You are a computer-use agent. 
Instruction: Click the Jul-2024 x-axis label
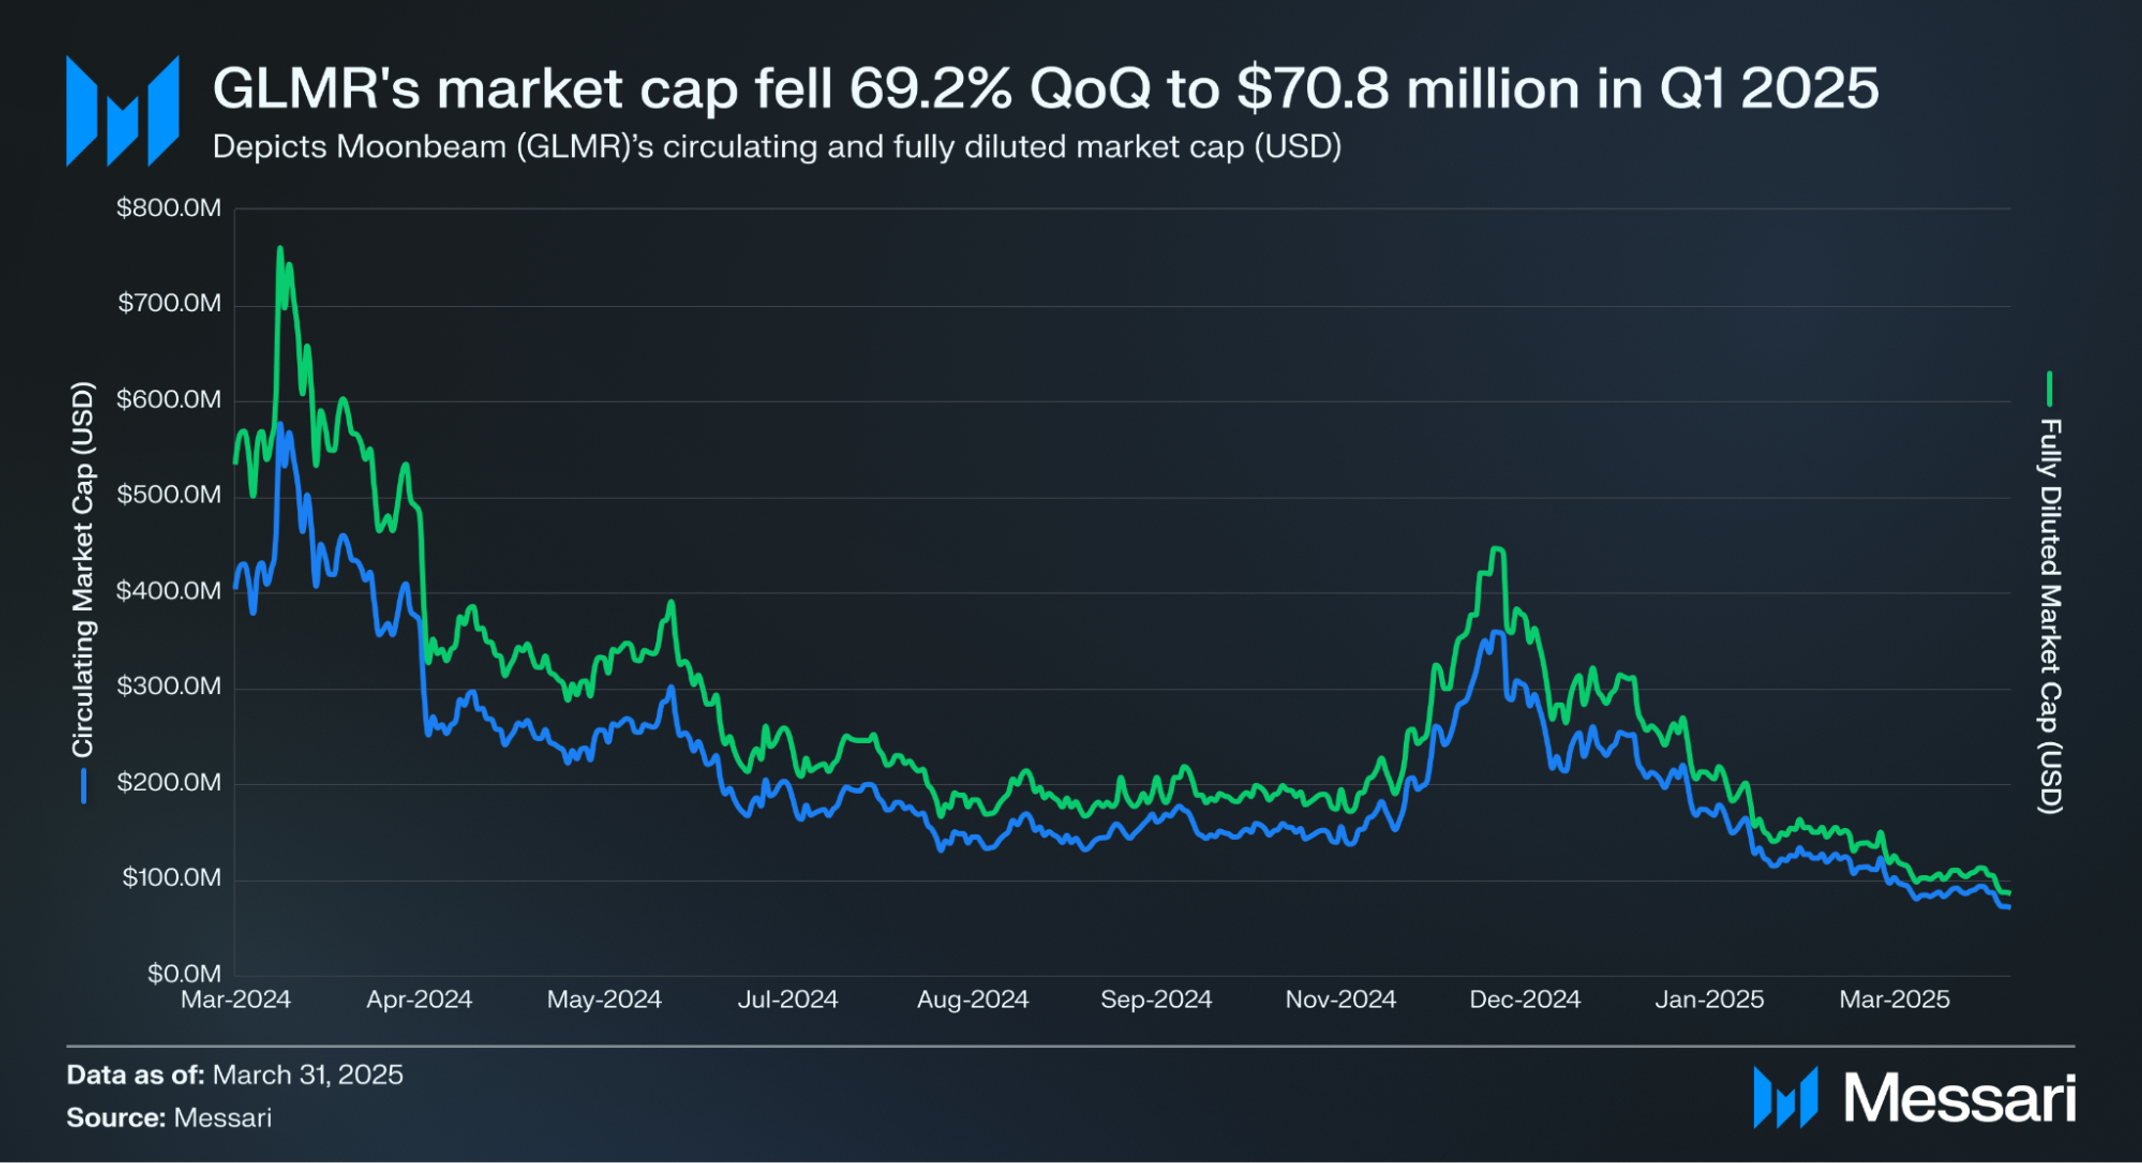click(788, 1000)
